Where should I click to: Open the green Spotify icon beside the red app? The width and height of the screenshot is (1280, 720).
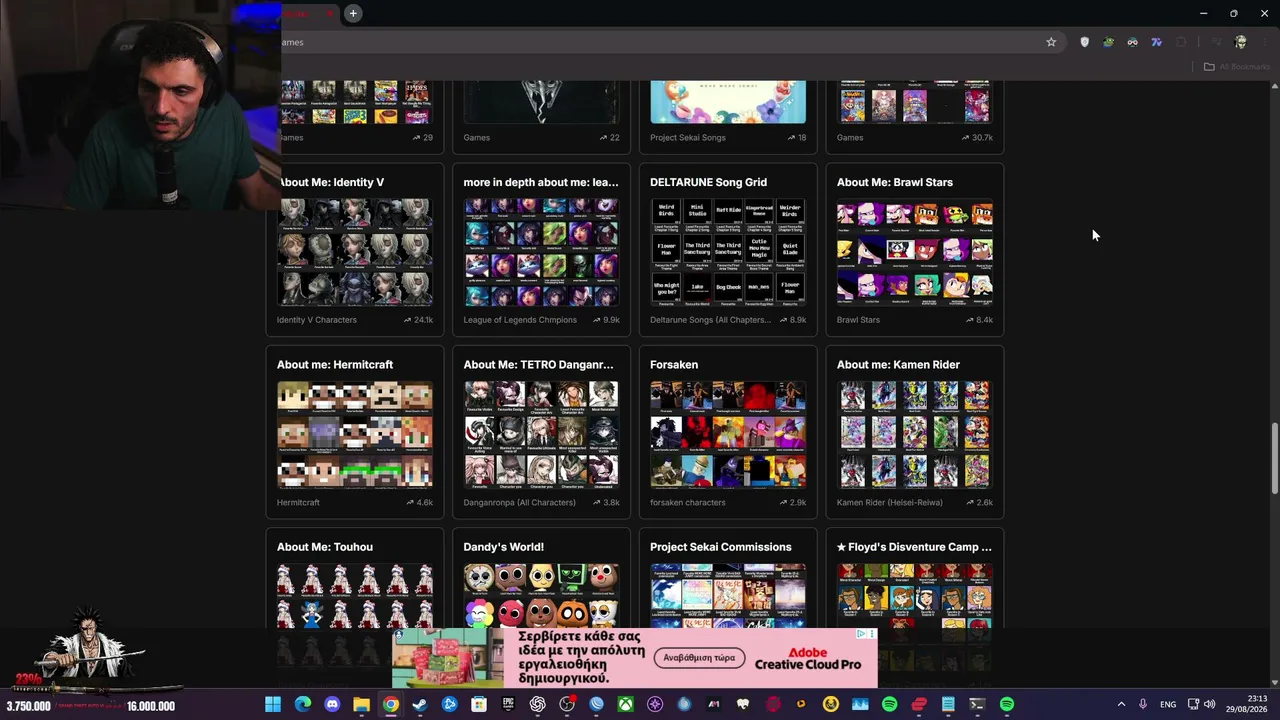889,705
